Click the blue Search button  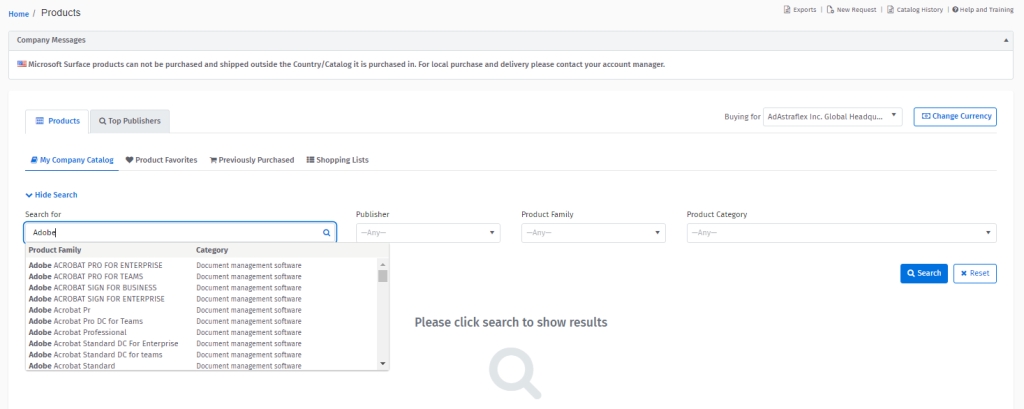(923, 273)
